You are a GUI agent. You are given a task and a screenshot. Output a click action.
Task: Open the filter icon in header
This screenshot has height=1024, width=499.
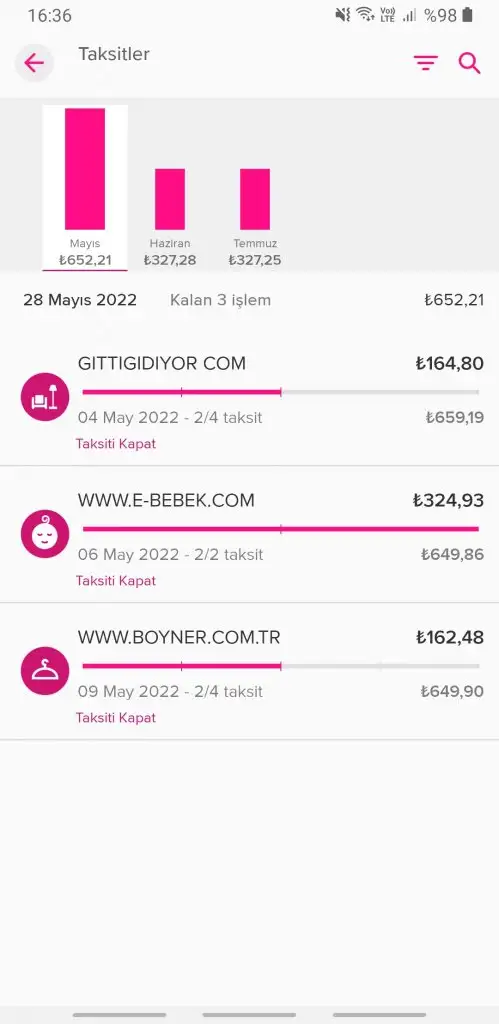coord(425,63)
